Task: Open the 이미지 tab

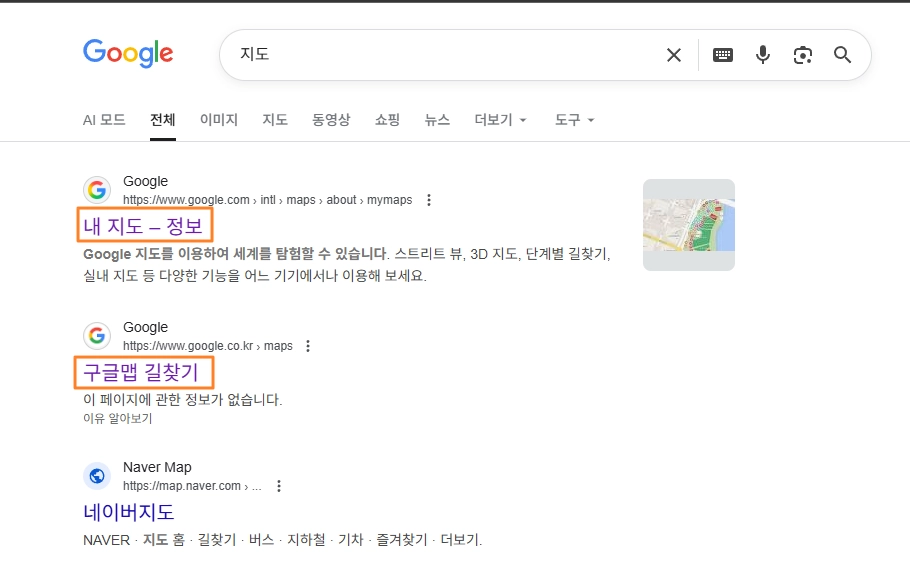Action: coord(219,120)
